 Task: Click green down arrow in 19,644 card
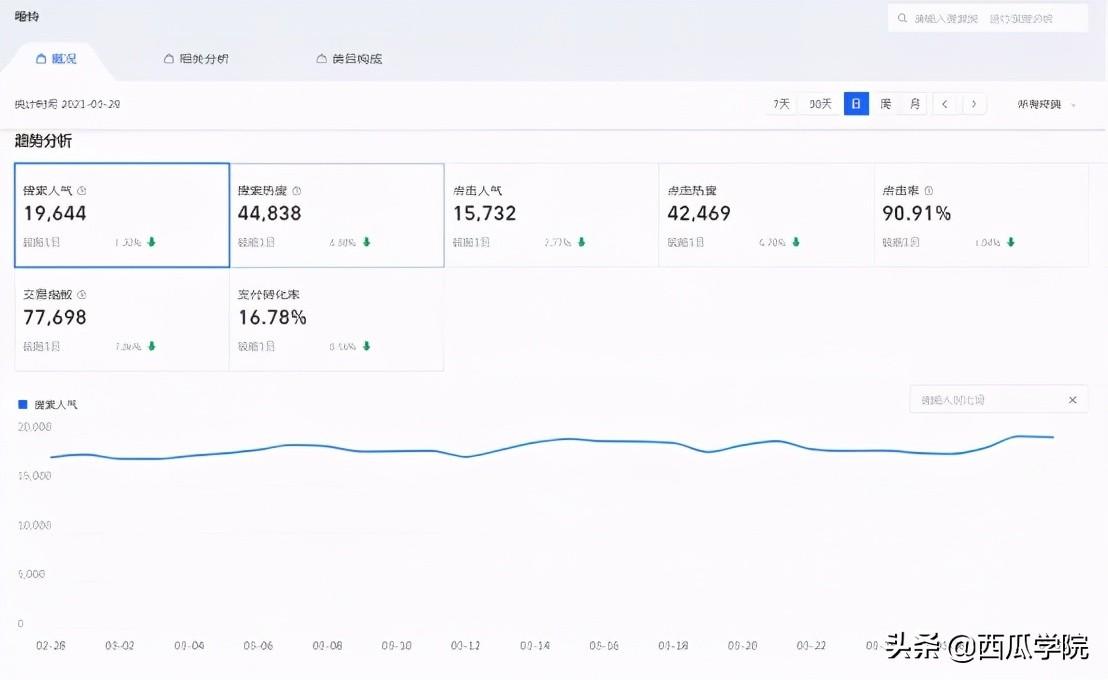click(151, 242)
